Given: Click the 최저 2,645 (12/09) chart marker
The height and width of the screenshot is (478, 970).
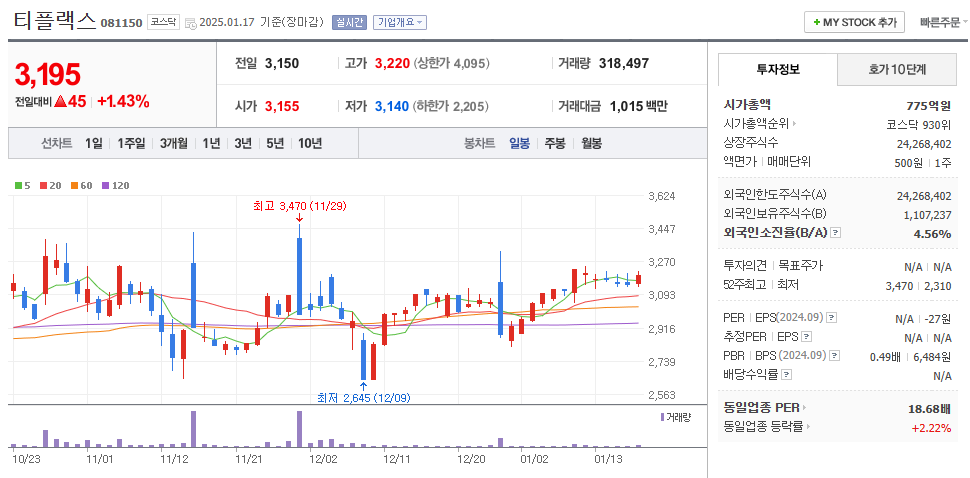Looking at the screenshot, I should [364, 398].
